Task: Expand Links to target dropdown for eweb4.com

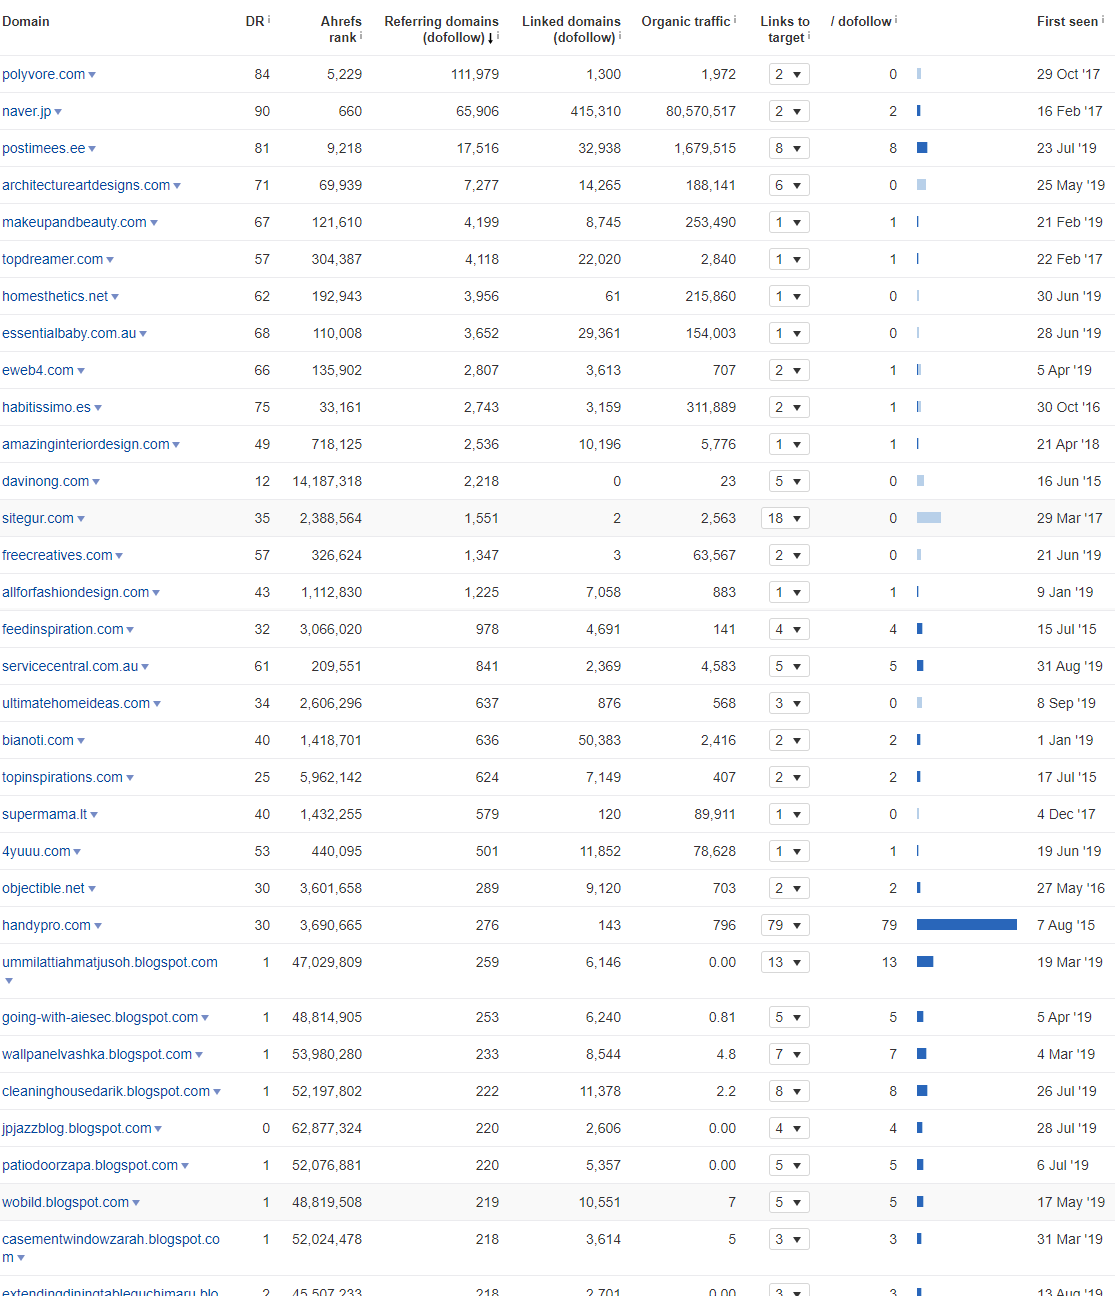Action: point(789,370)
